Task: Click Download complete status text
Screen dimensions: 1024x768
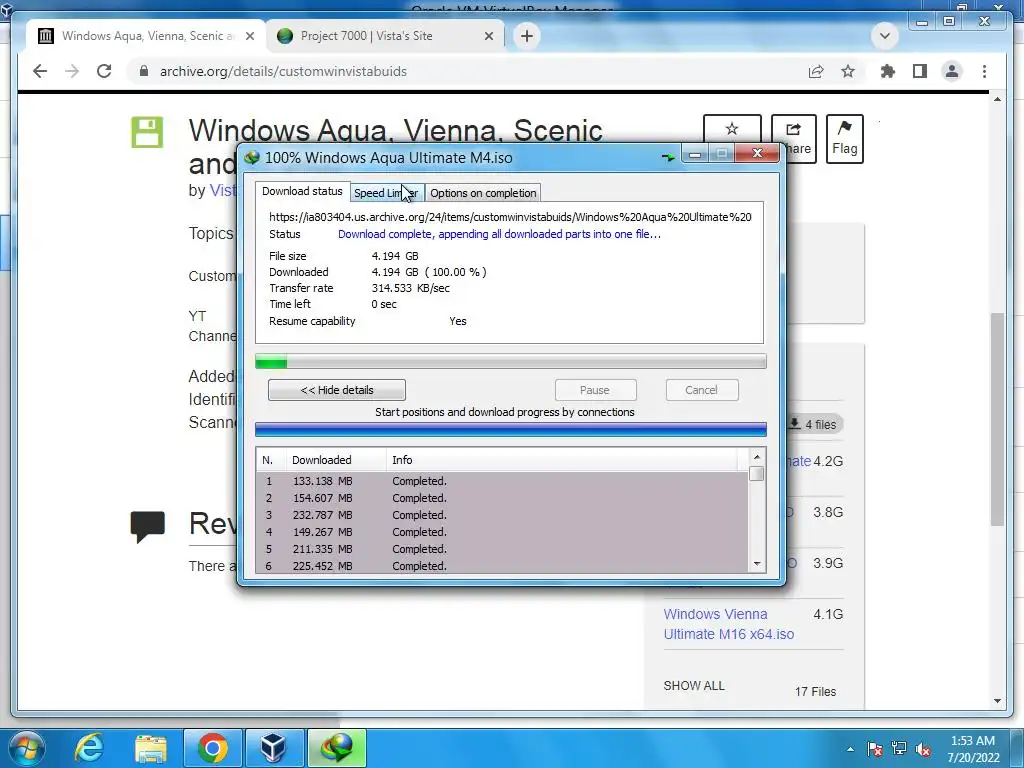Action: (499, 234)
